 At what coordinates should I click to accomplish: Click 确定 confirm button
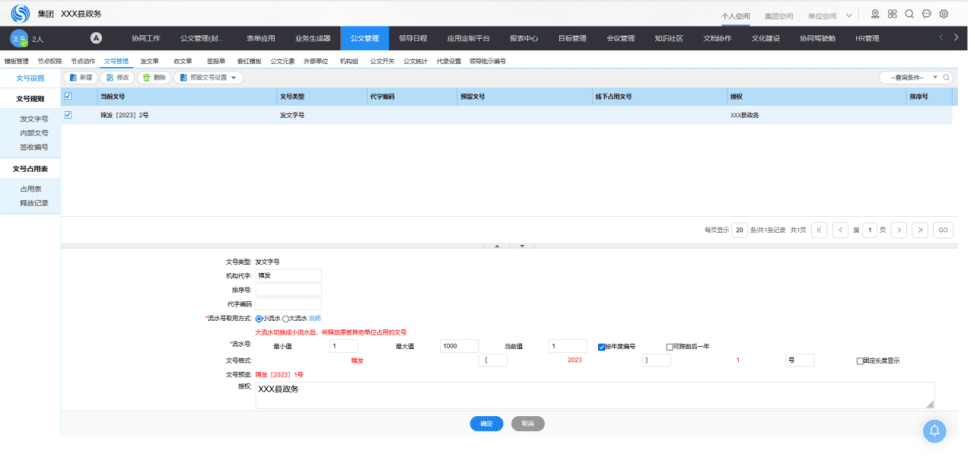coord(486,424)
